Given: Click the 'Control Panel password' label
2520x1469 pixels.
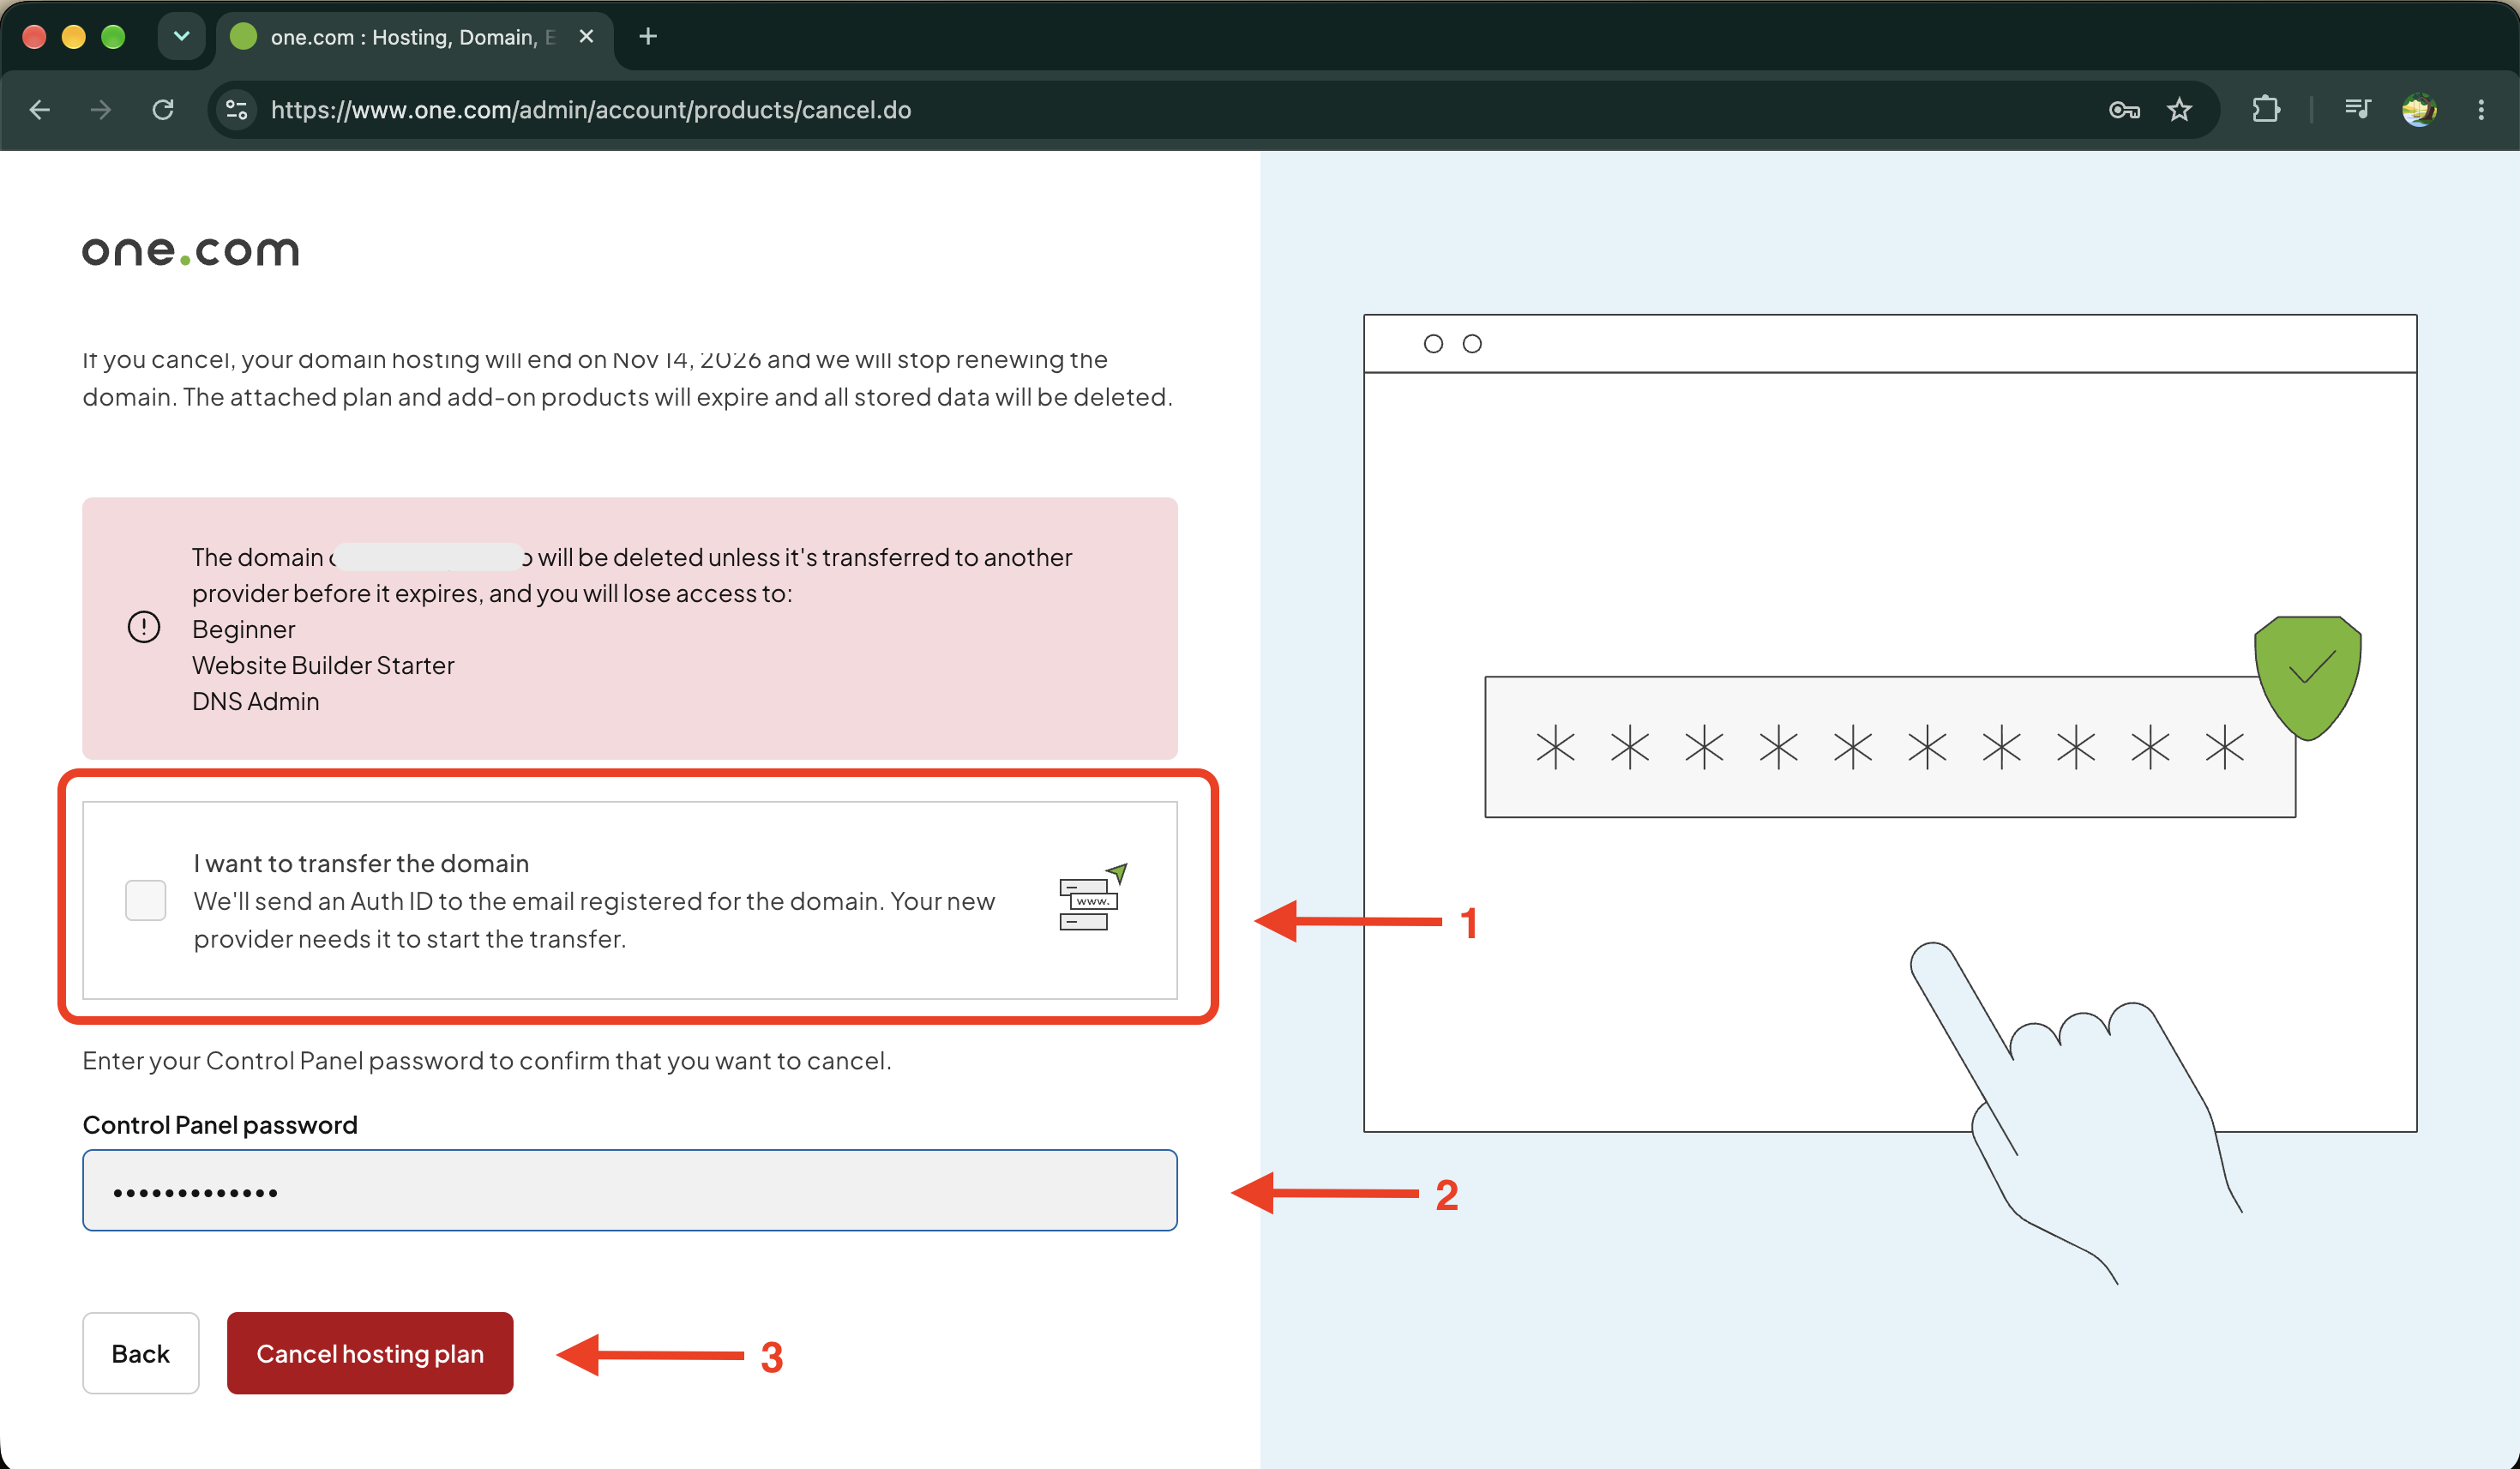Looking at the screenshot, I should pos(220,1125).
